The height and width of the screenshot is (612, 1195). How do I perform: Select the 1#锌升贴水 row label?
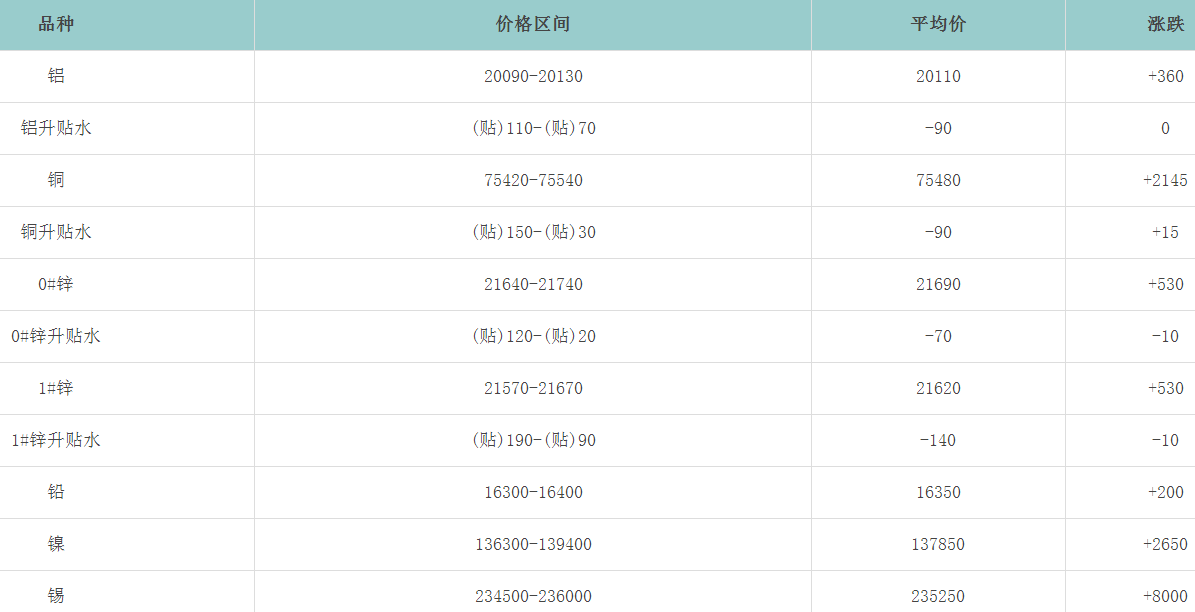click(x=56, y=440)
